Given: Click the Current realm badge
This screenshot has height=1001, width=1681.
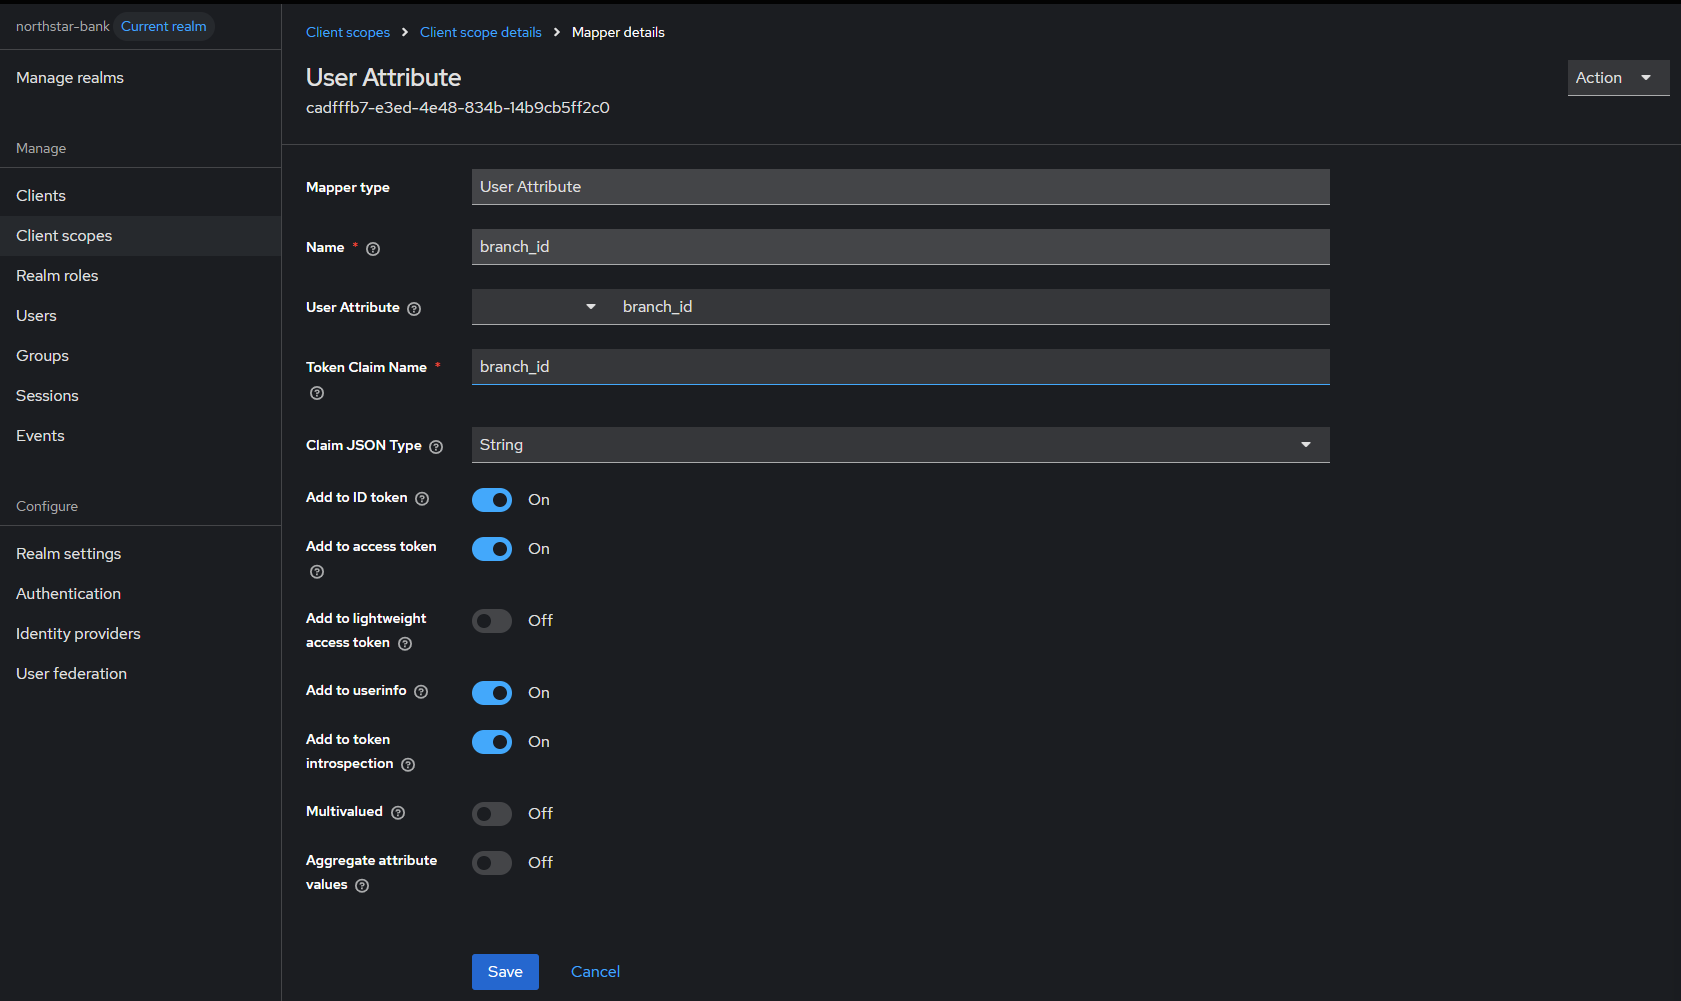Looking at the screenshot, I should click(x=164, y=26).
